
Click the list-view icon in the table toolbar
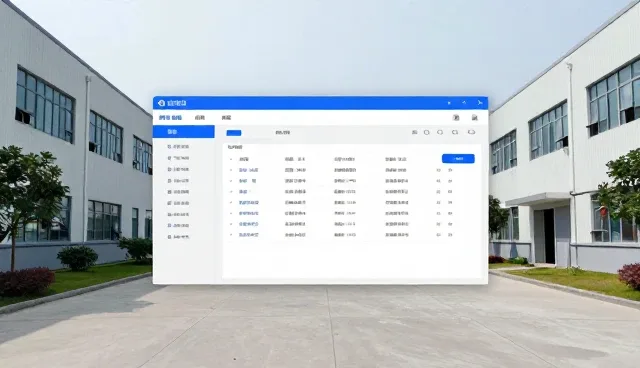coord(414,132)
